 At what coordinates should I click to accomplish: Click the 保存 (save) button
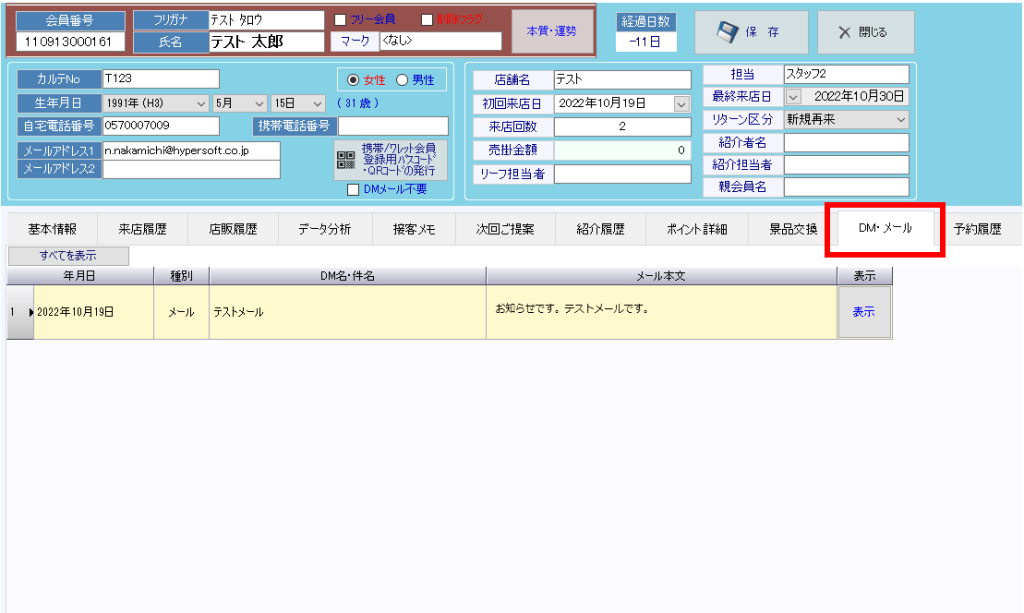(751, 32)
